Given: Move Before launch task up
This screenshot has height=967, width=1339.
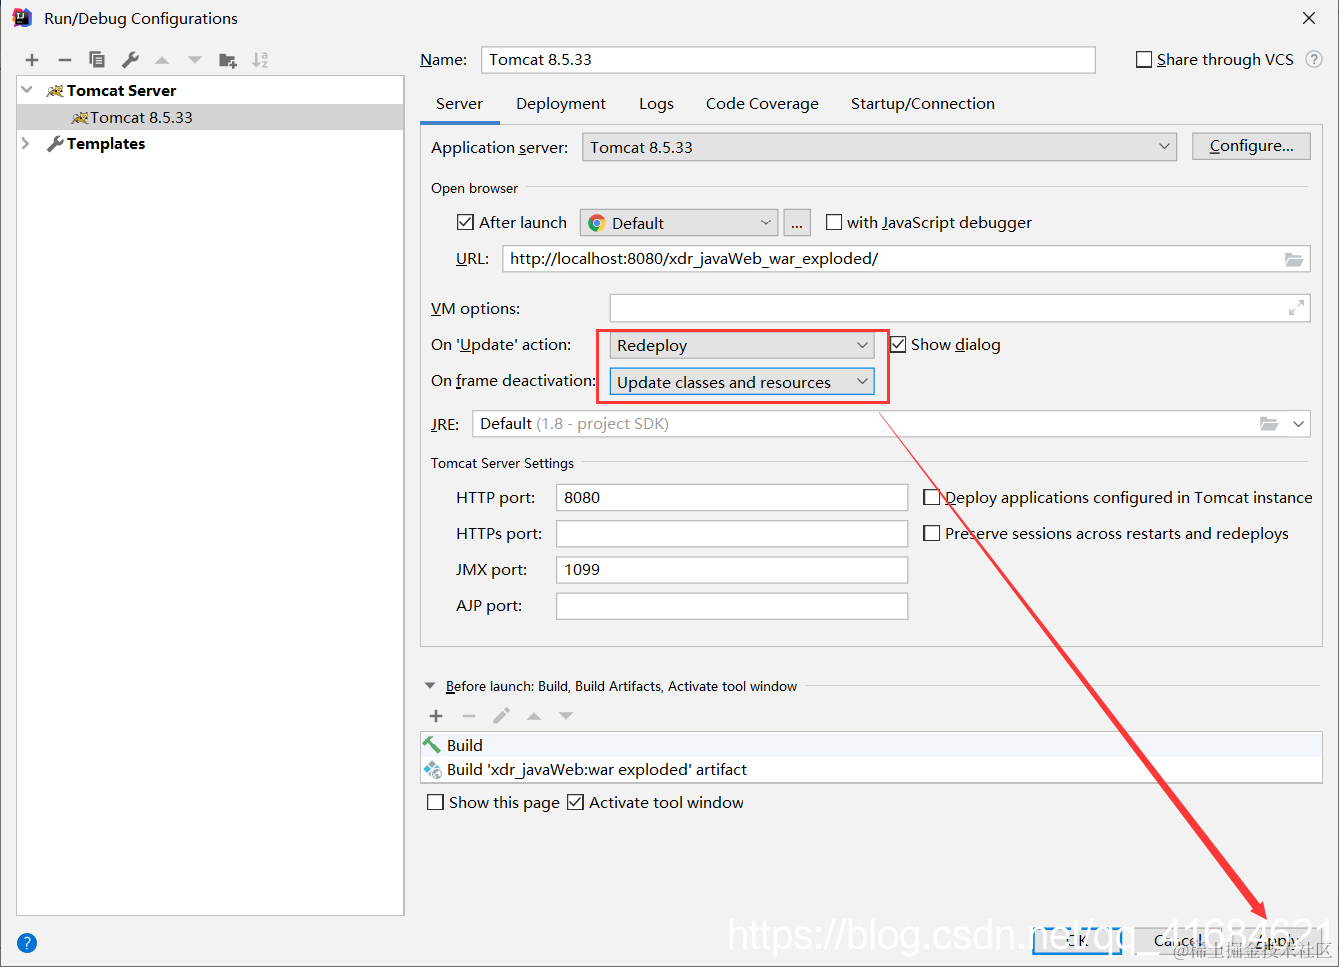Looking at the screenshot, I should (x=534, y=716).
